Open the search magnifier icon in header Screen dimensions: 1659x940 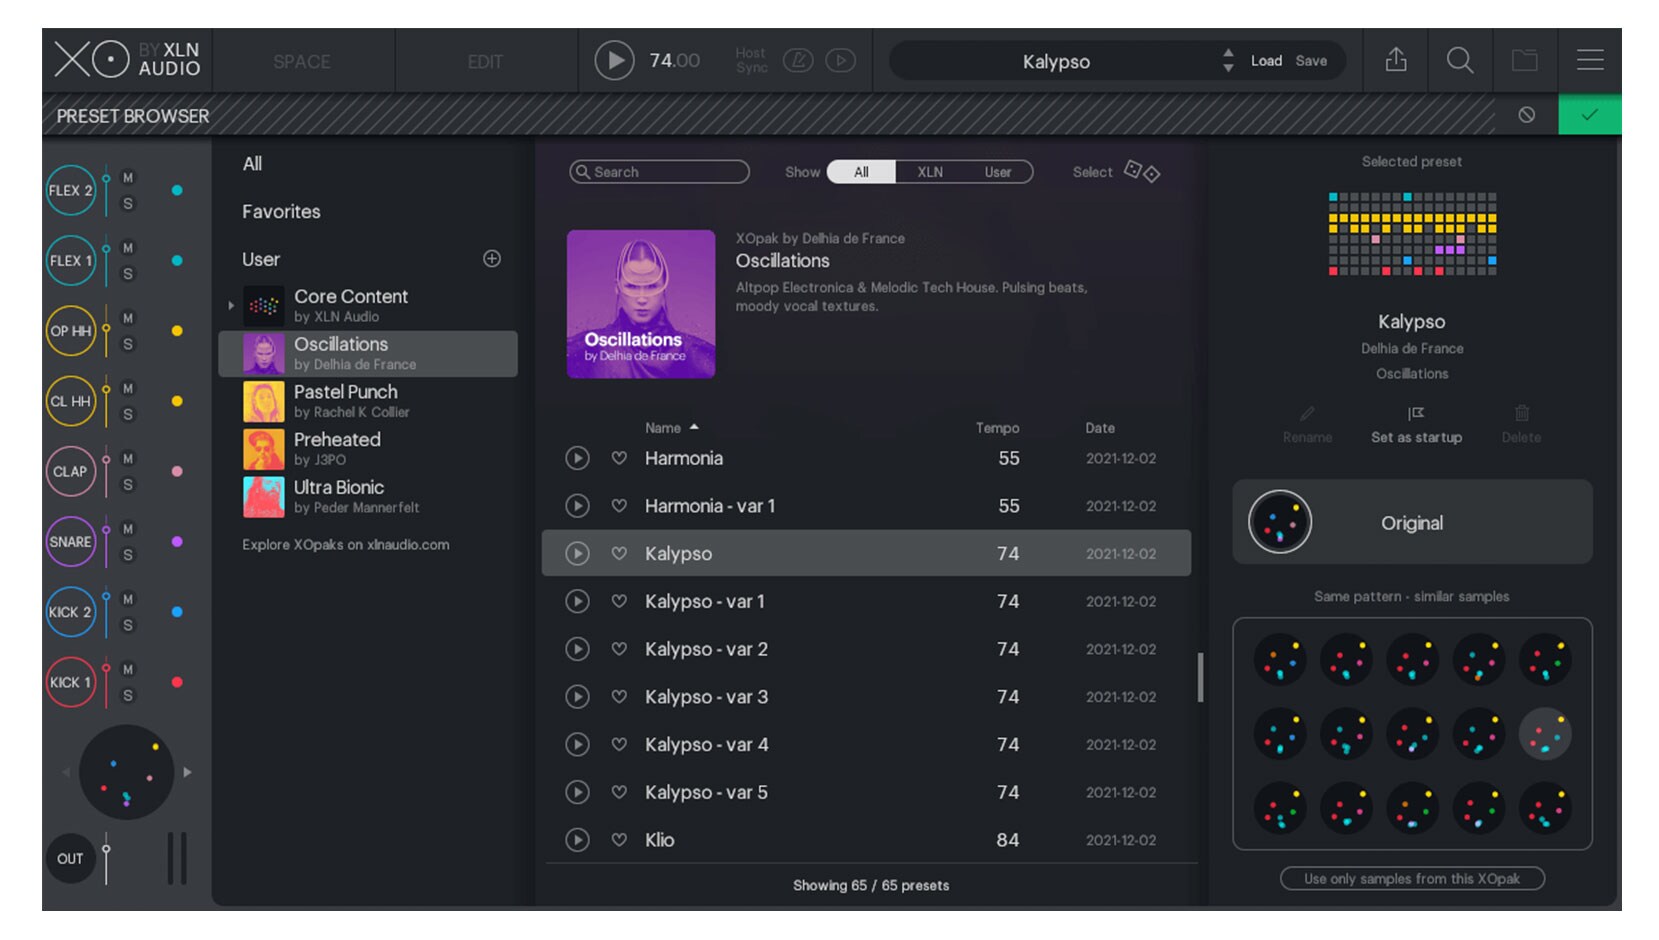coord(1459,61)
